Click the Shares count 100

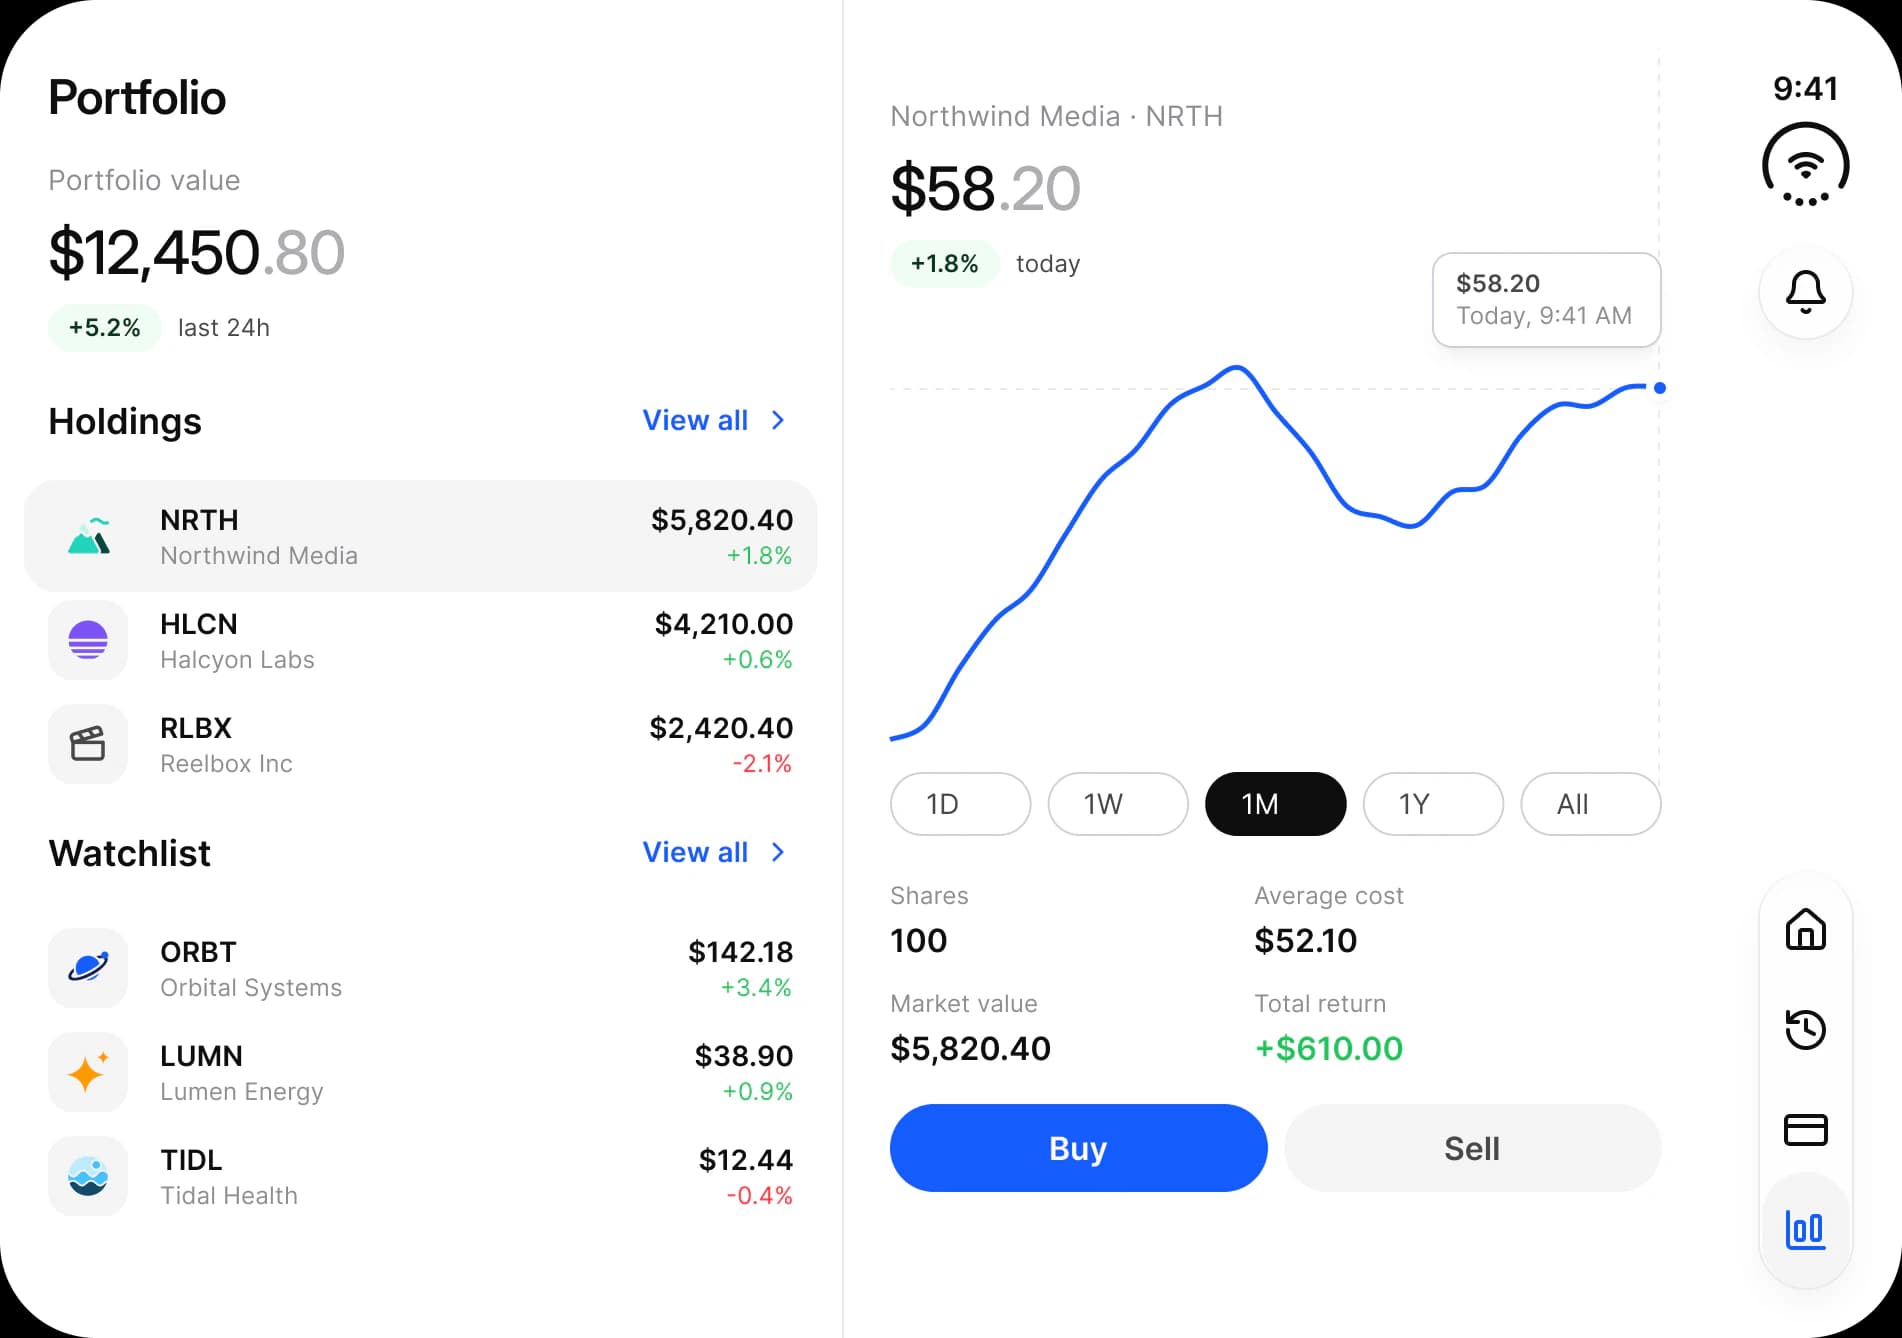[x=918, y=940]
